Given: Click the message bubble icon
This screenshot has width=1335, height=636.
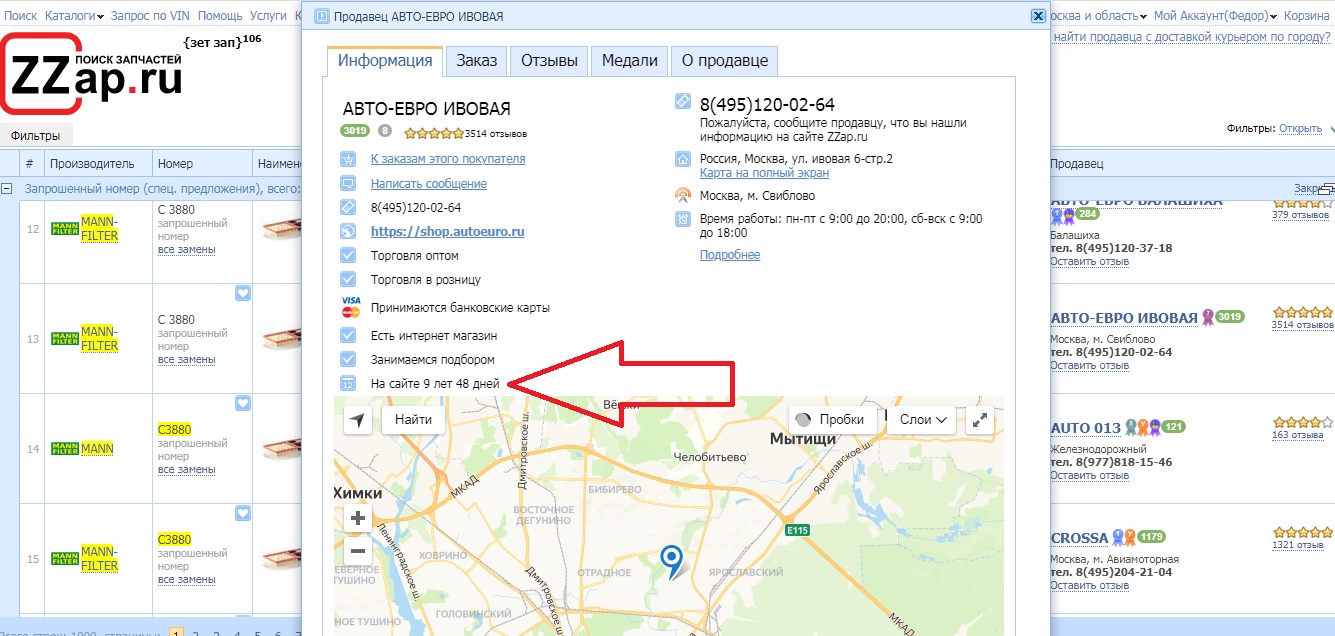Looking at the screenshot, I should [348, 184].
